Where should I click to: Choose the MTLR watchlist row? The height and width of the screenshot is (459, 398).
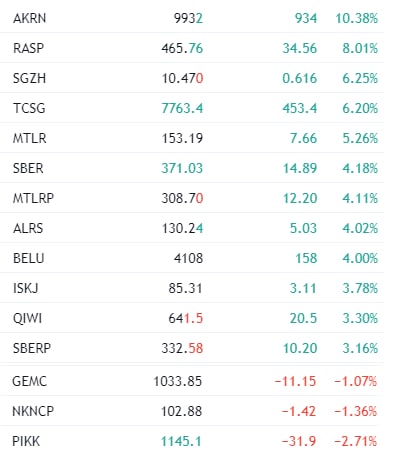(192, 138)
